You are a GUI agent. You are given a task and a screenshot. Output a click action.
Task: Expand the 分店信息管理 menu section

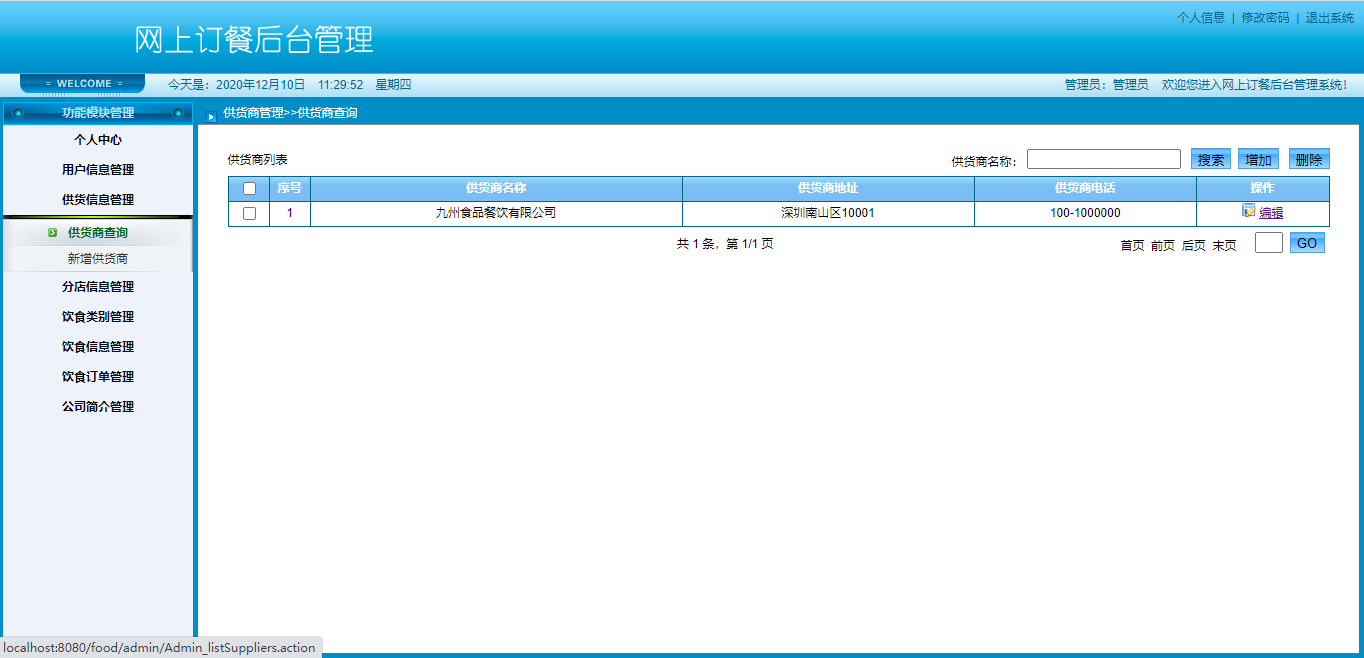click(97, 287)
